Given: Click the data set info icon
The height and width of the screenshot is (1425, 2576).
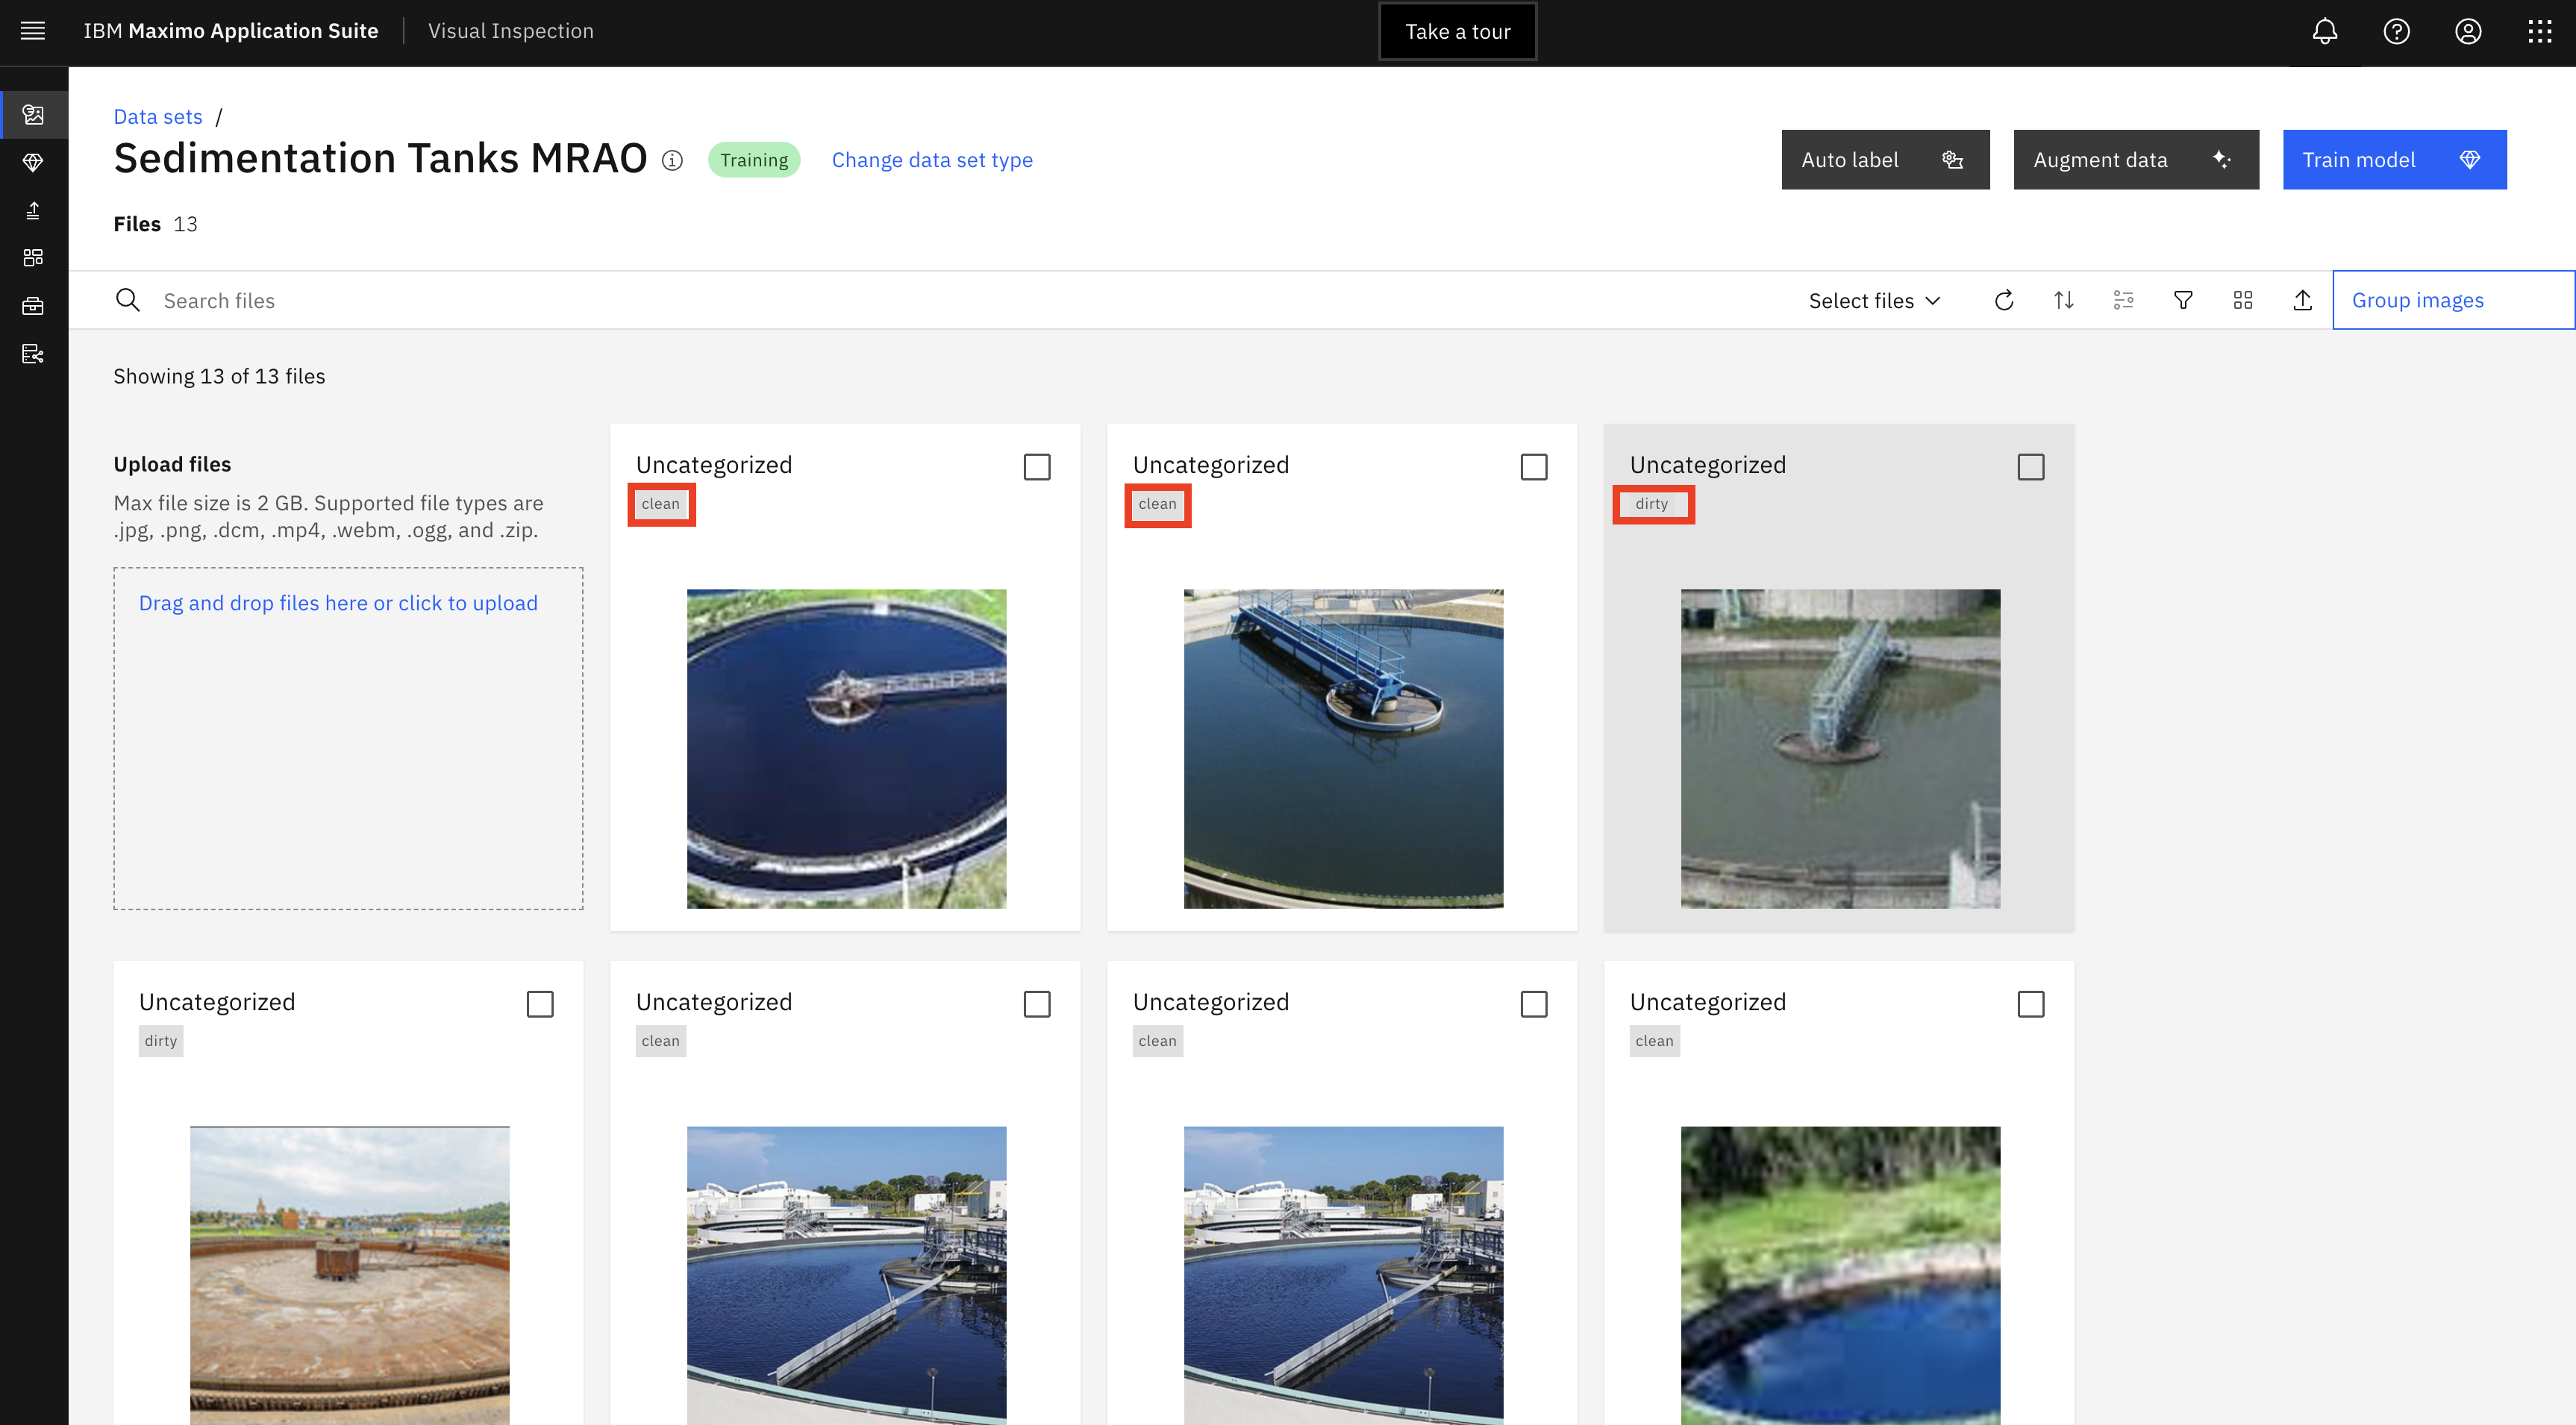Looking at the screenshot, I should 672,160.
